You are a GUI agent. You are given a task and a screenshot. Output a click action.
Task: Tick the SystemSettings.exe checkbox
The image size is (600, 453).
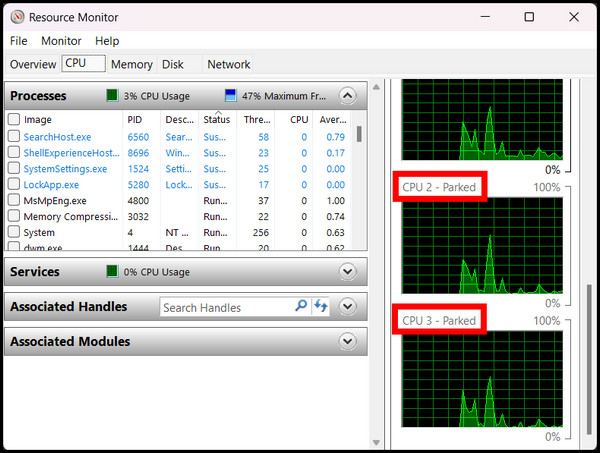[14, 168]
